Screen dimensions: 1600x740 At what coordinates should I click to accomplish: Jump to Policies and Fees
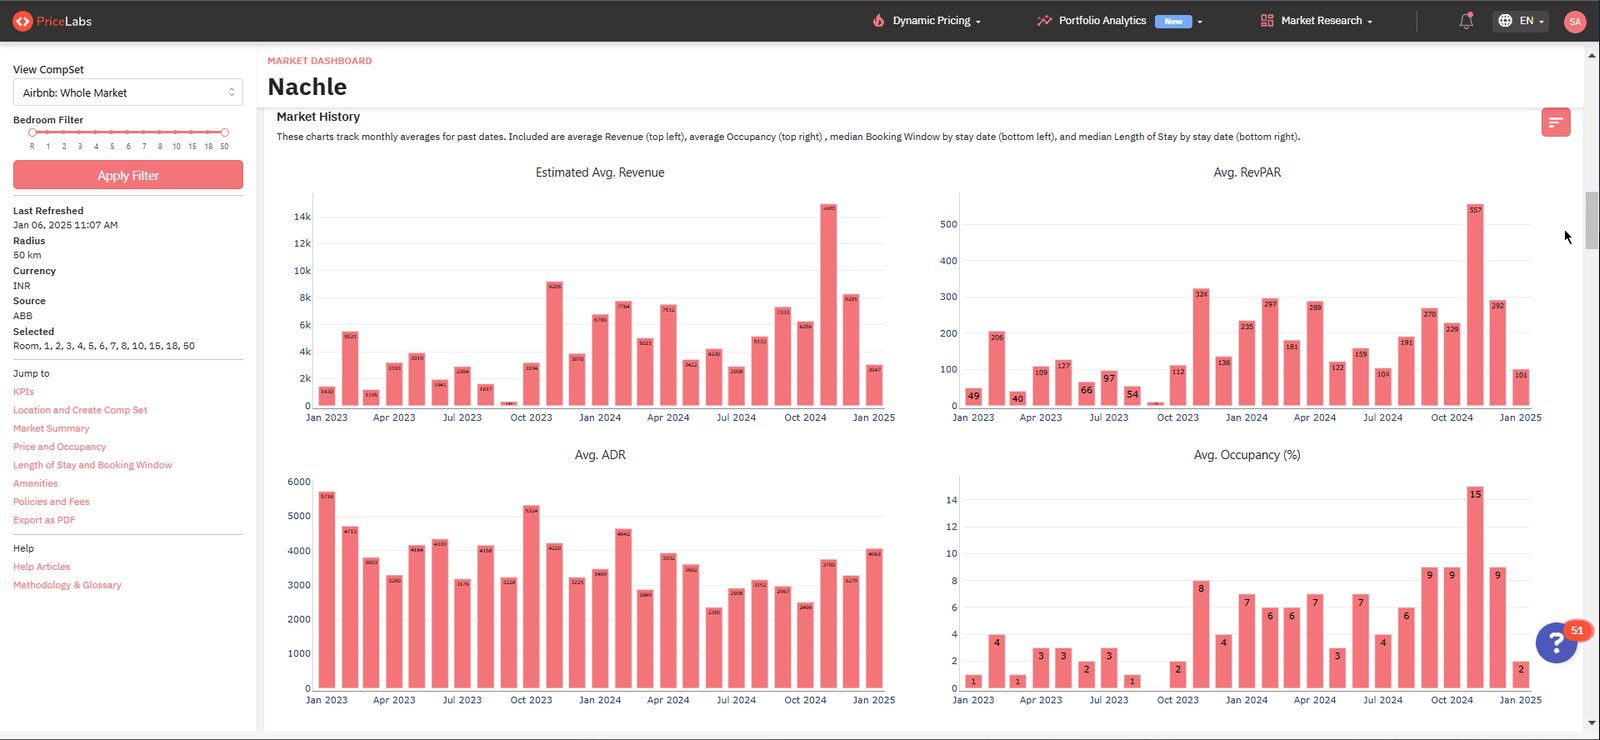pyautogui.click(x=51, y=502)
